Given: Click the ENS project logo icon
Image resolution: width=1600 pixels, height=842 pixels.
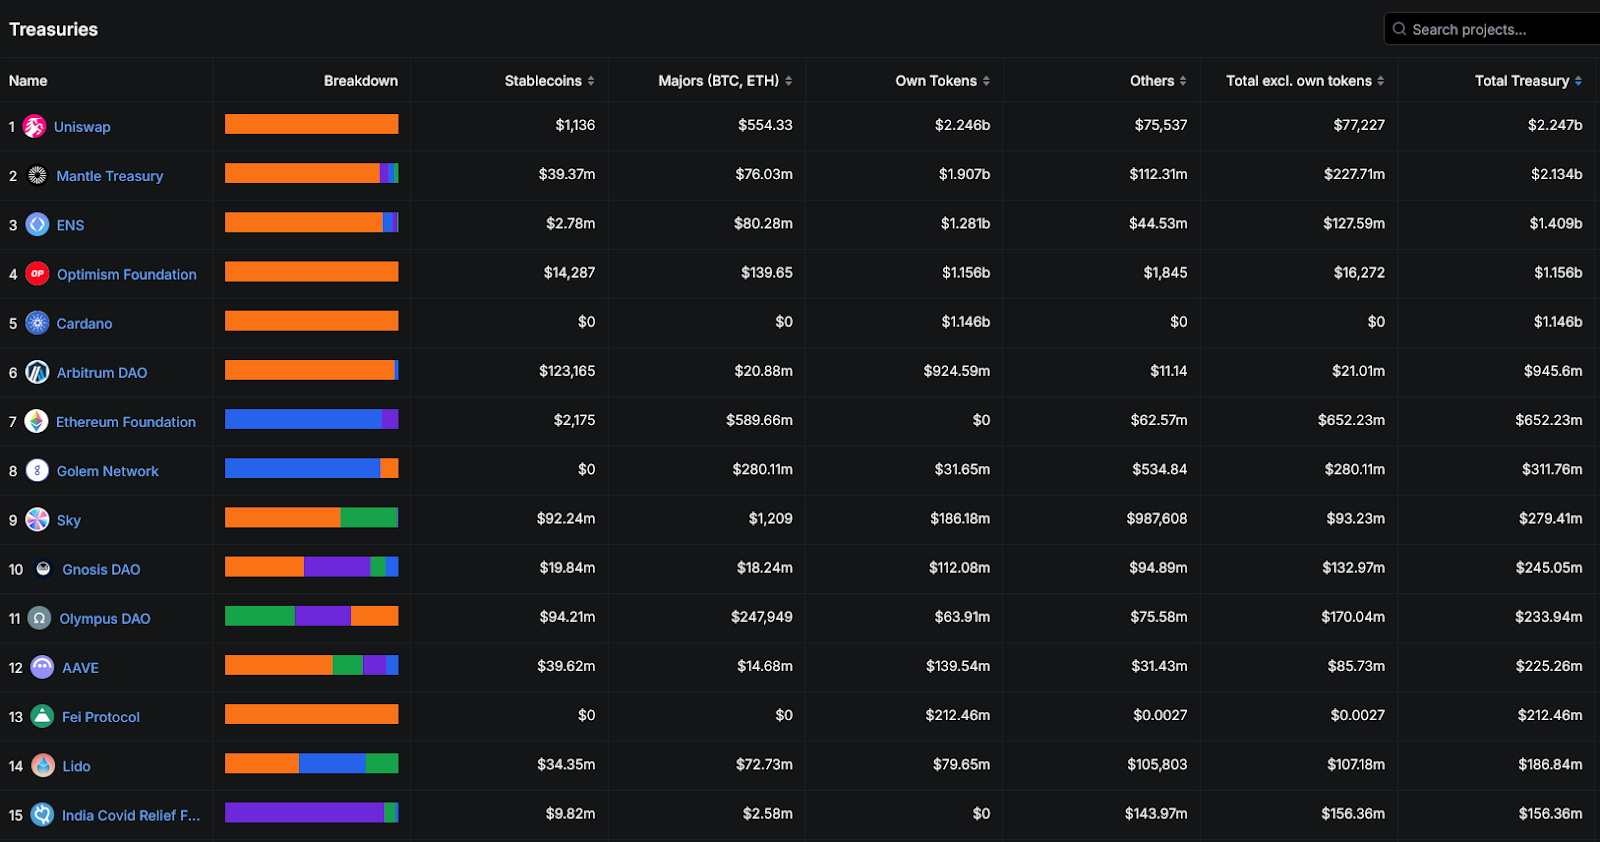Looking at the screenshot, I should [x=37, y=225].
